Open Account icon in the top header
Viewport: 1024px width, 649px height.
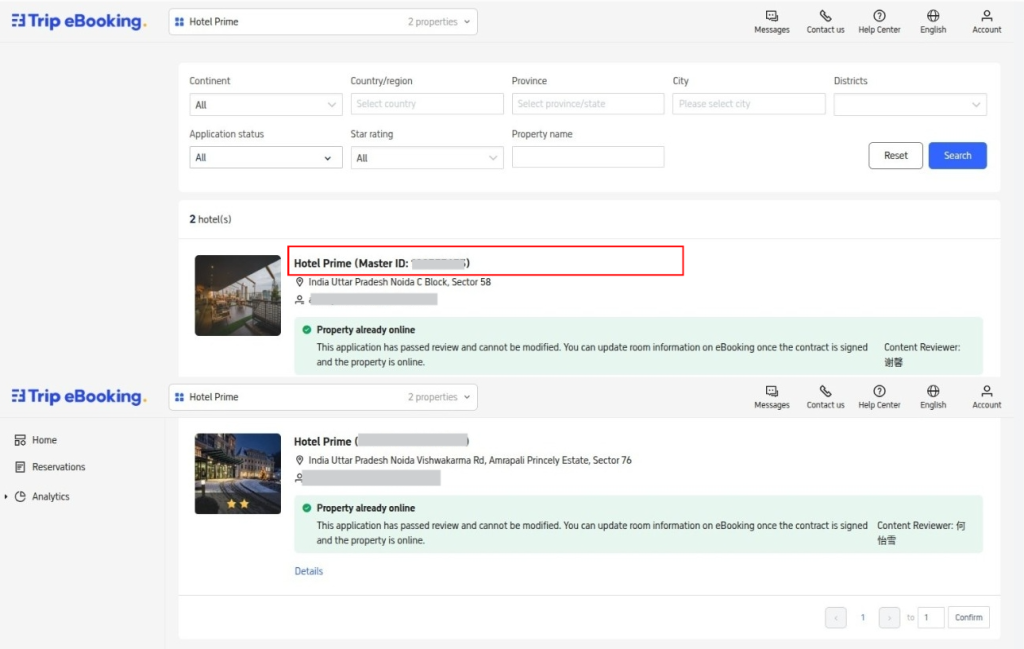click(986, 16)
